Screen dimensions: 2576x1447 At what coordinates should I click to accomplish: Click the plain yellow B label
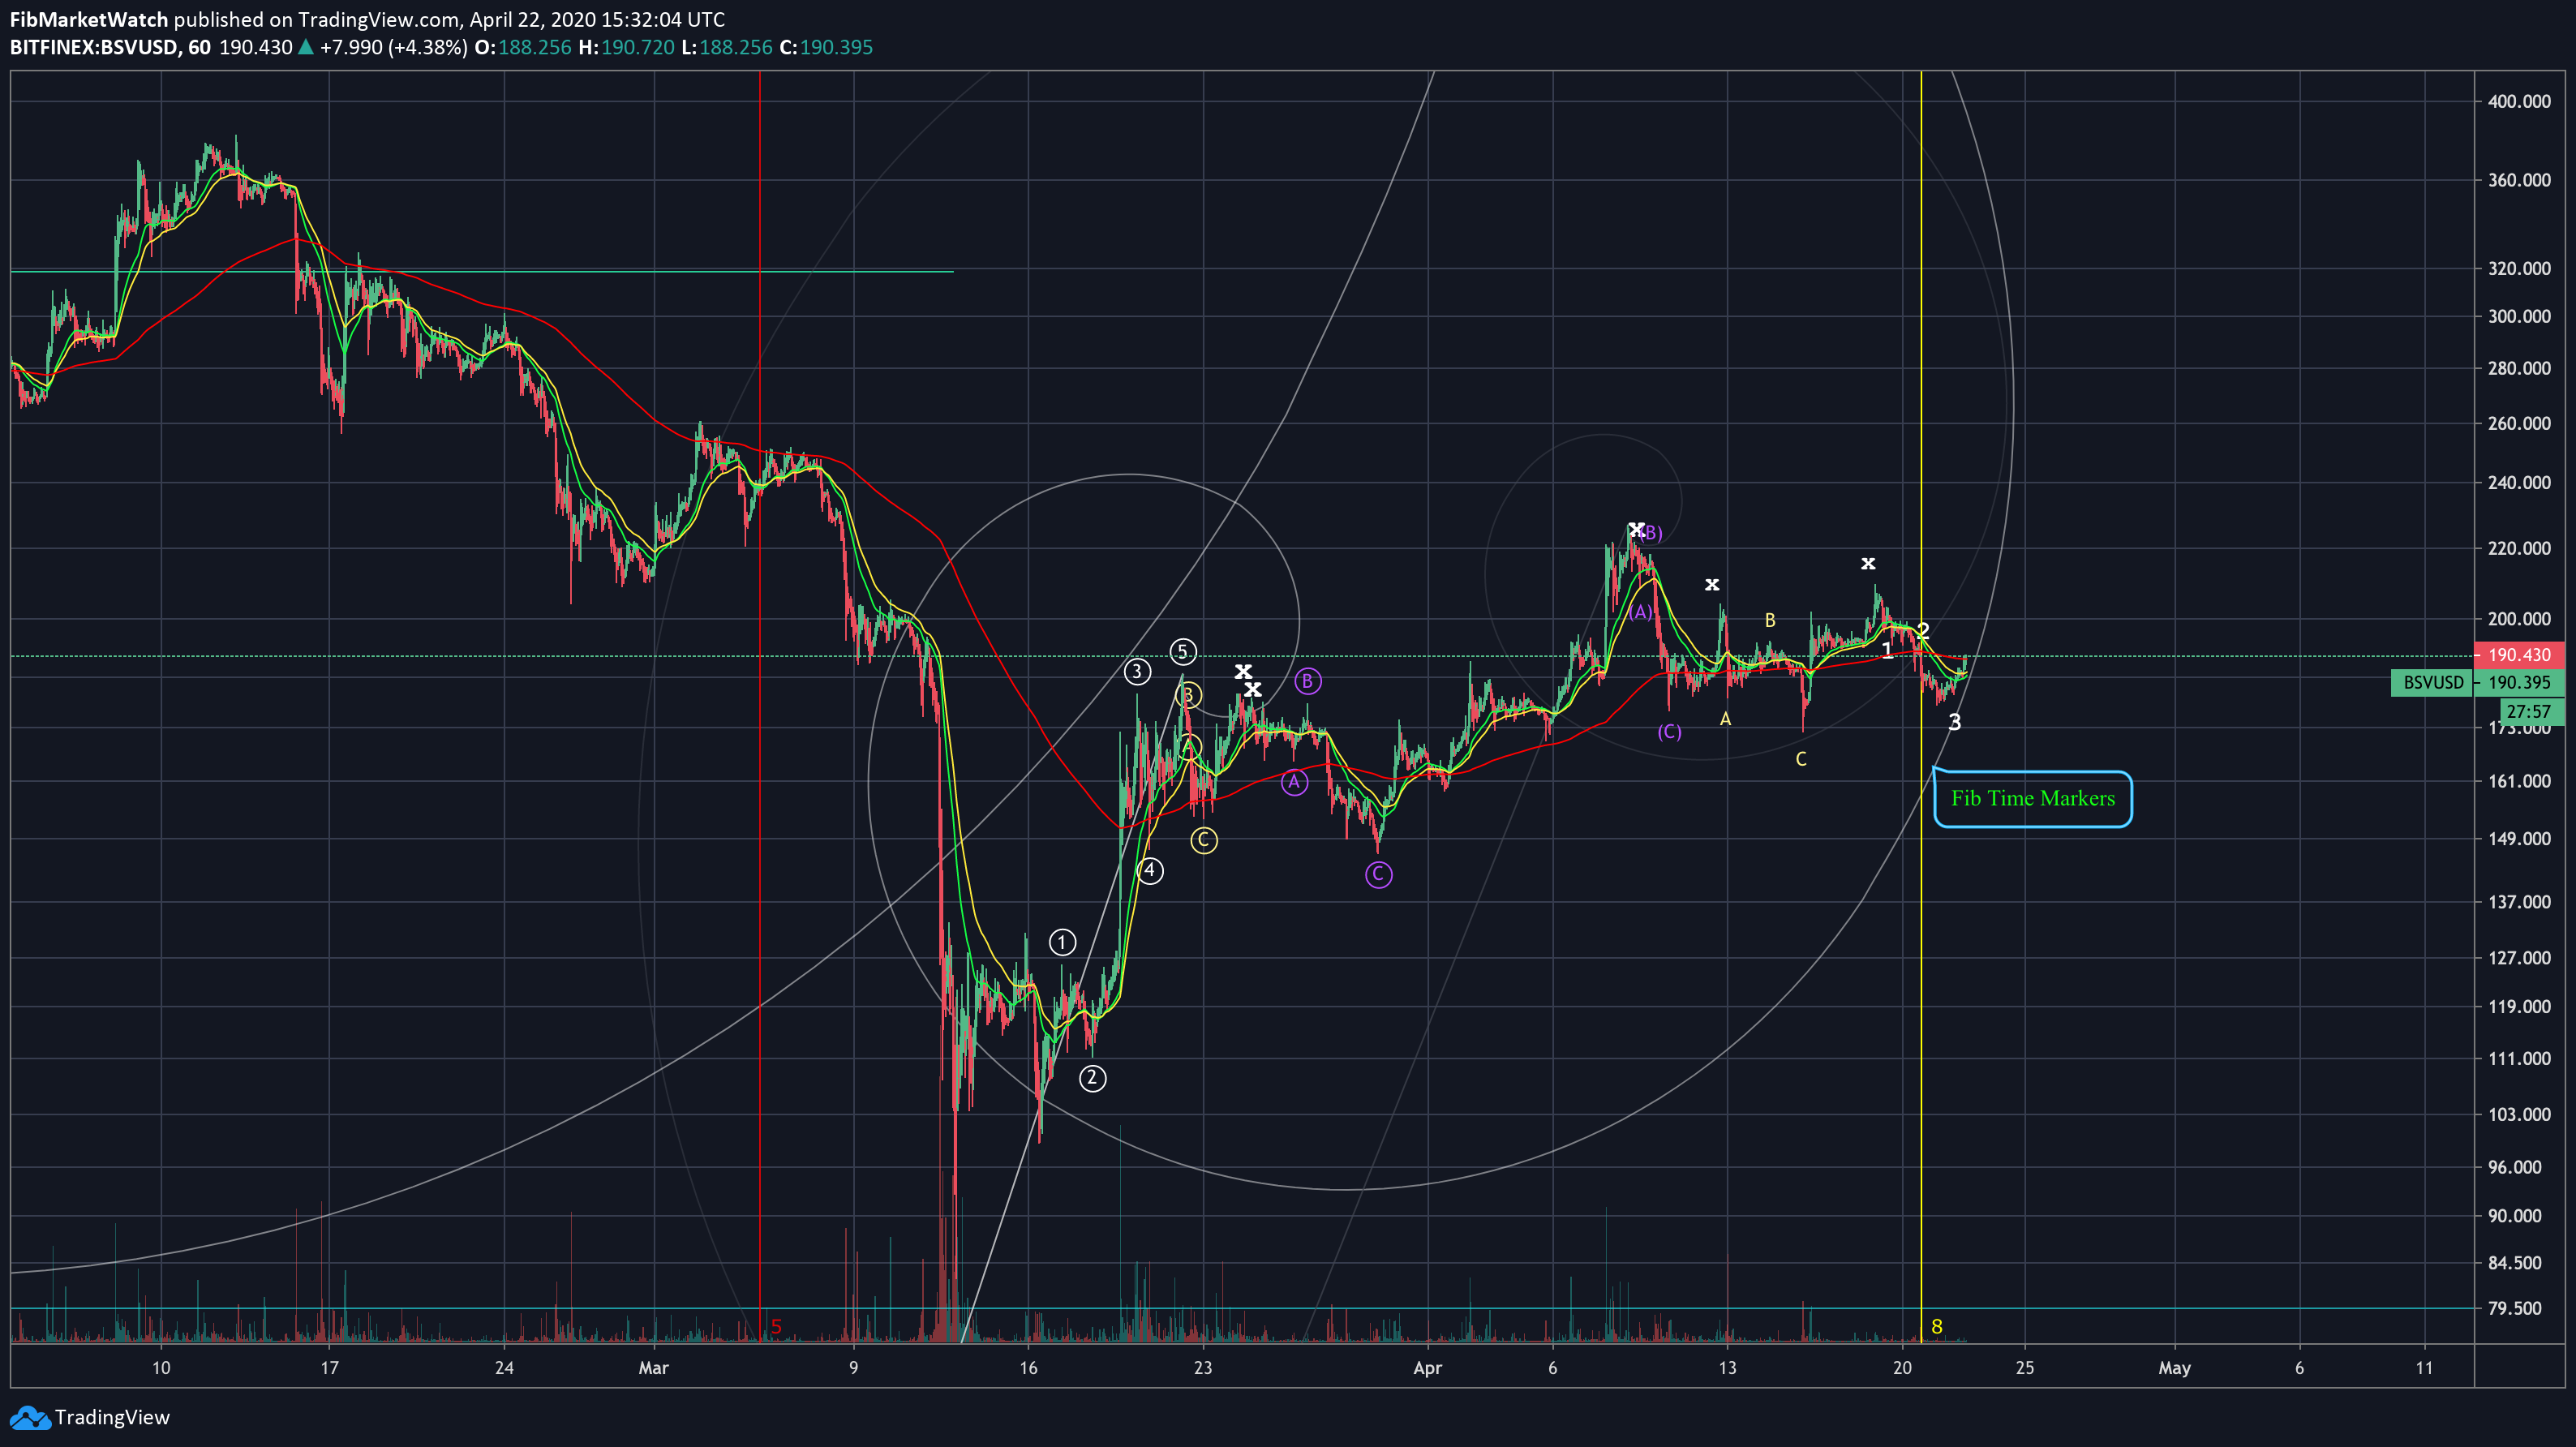[x=1770, y=620]
